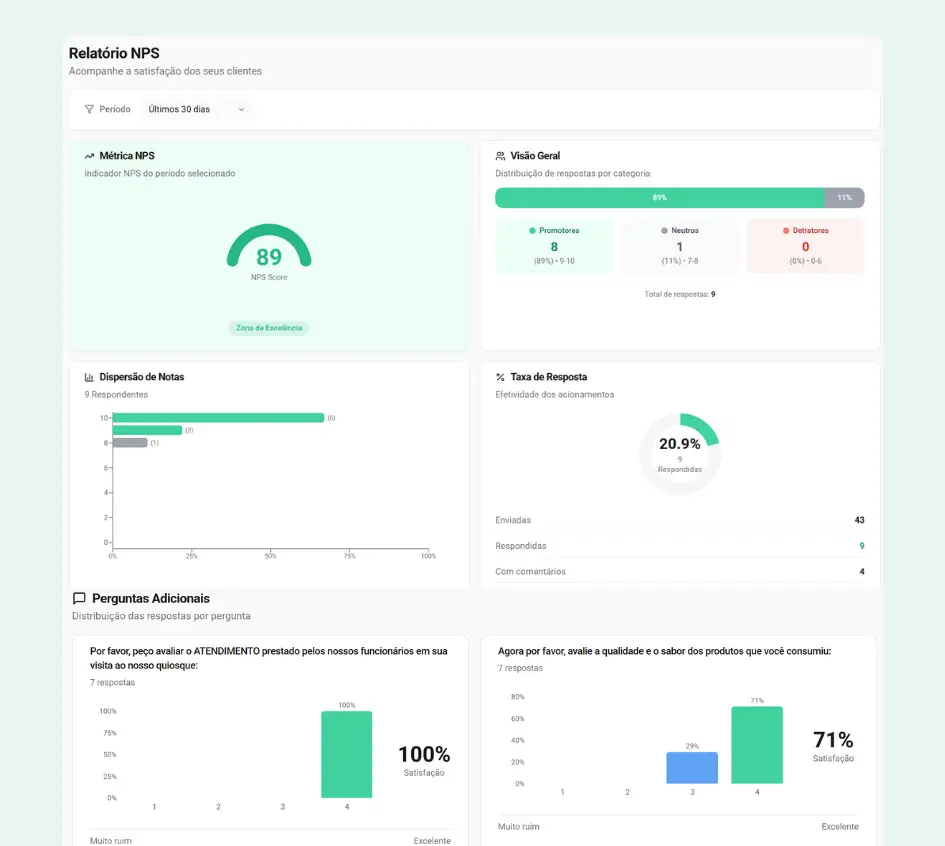Select the Neutros category card
The image size is (945, 846).
679,246
